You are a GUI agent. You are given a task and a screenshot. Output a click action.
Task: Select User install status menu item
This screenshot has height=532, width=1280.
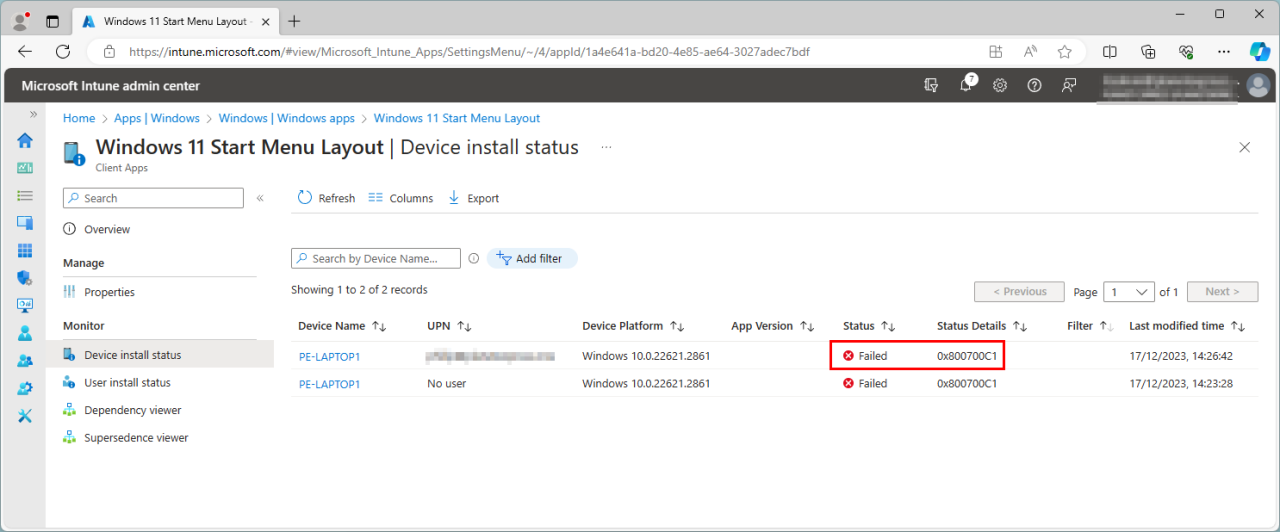tap(127, 382)
